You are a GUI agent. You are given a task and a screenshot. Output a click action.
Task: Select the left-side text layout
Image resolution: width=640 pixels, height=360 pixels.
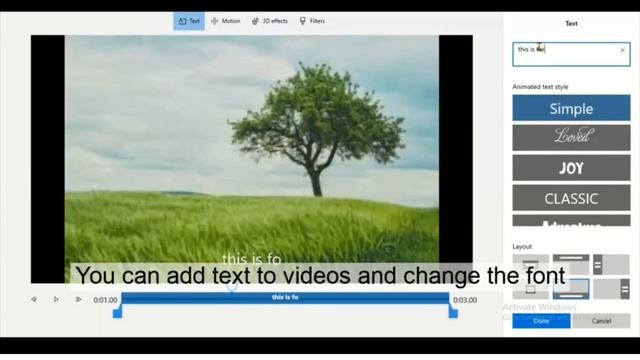pos(611,264)
